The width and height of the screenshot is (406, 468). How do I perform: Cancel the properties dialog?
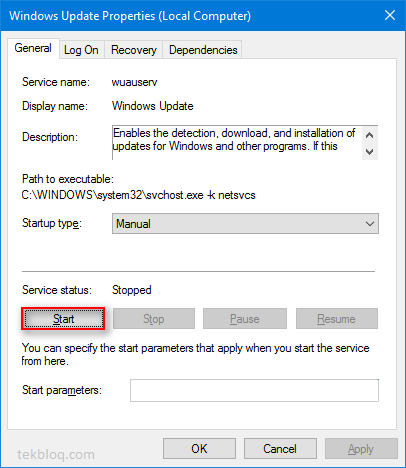tap(280, 449)
